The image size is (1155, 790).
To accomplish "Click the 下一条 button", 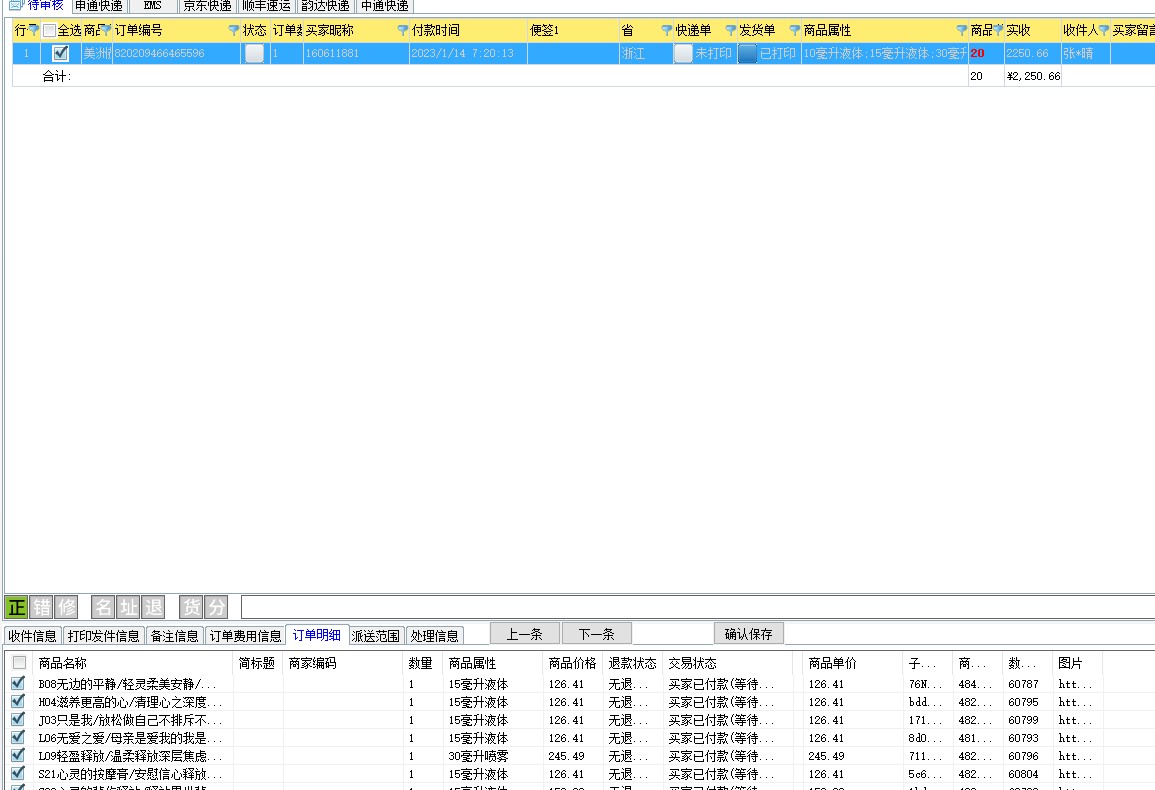I will [x=596, y=634].
